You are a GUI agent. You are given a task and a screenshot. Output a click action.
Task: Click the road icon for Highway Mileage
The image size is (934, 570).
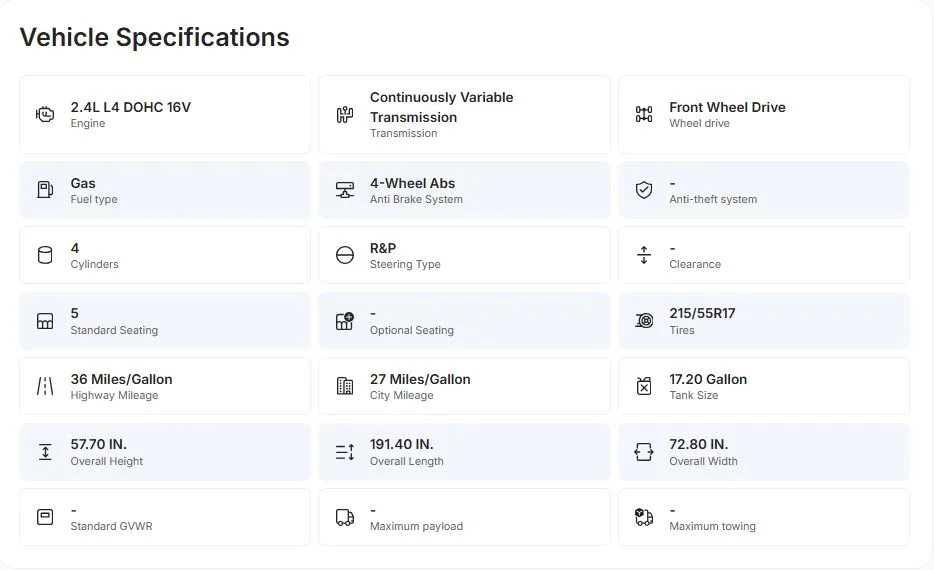click(x=45, y=387)
